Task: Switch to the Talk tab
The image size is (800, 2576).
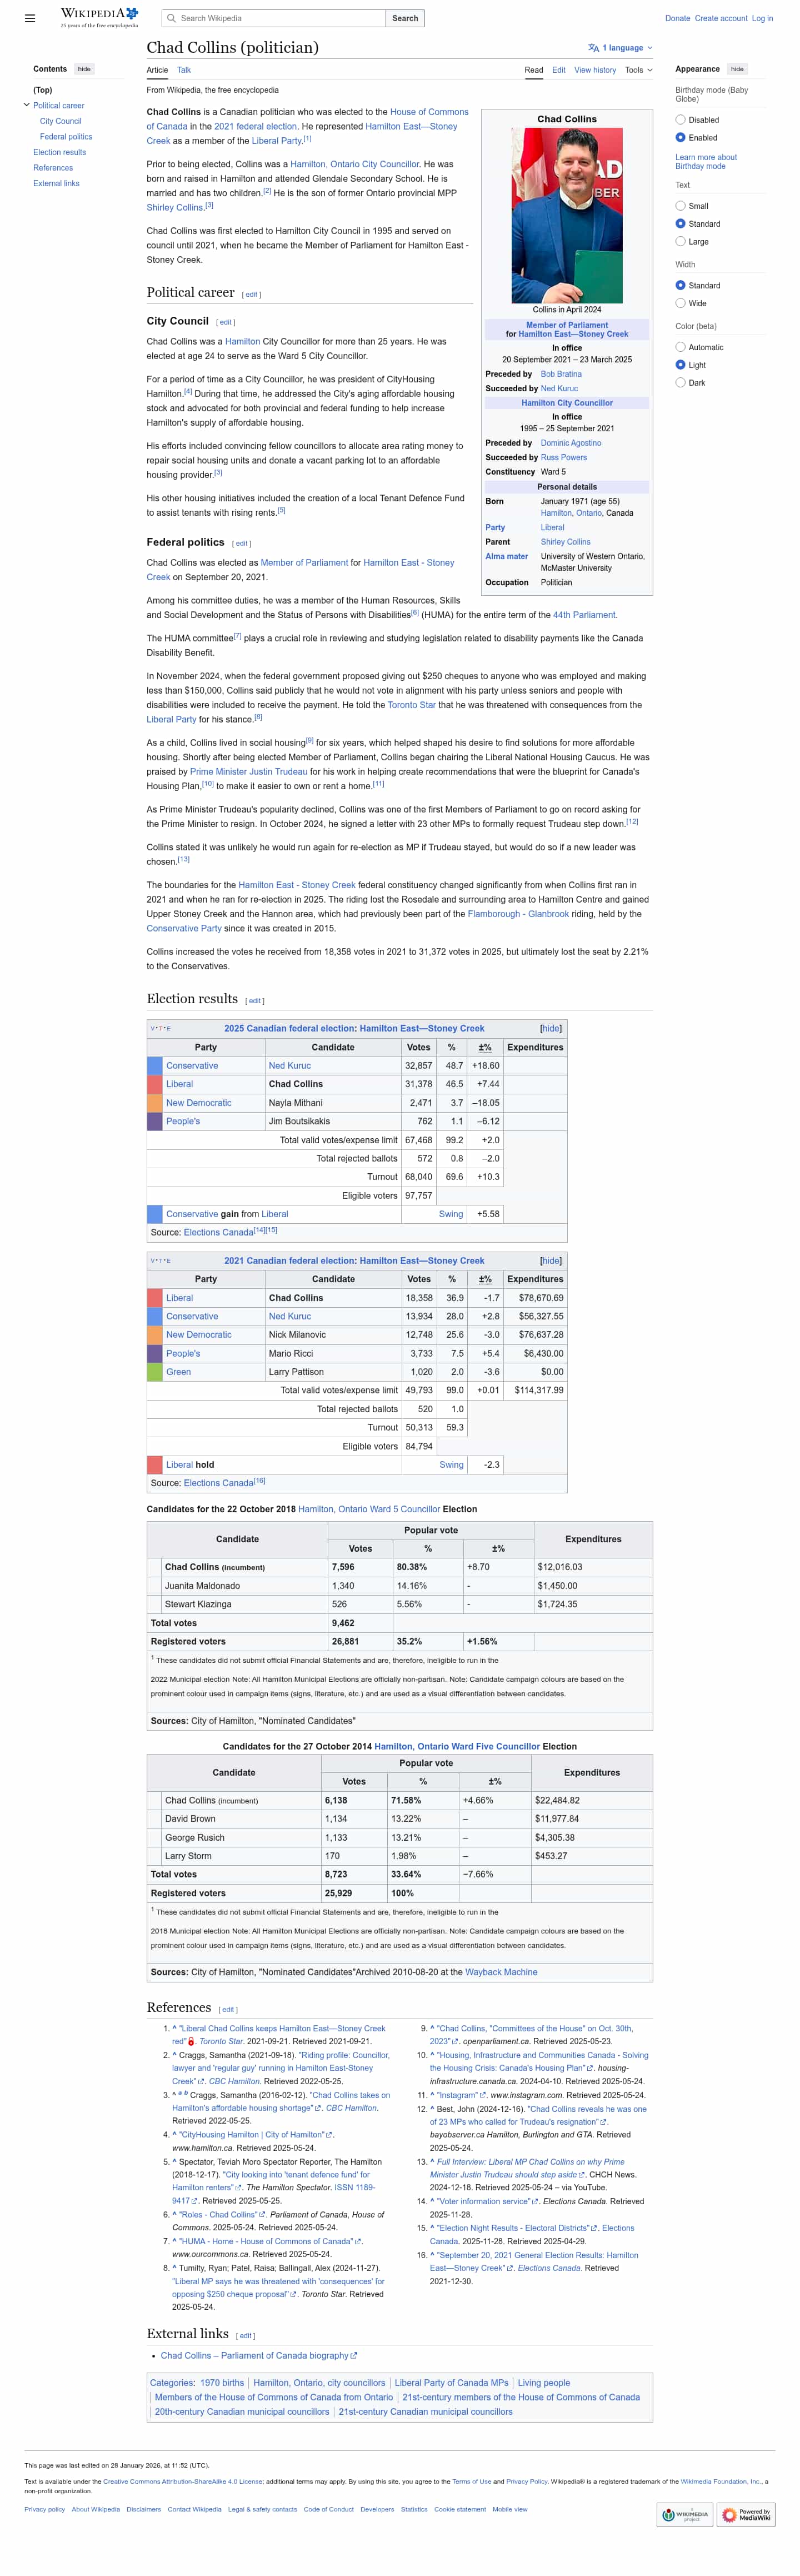Action: [184, 70]
